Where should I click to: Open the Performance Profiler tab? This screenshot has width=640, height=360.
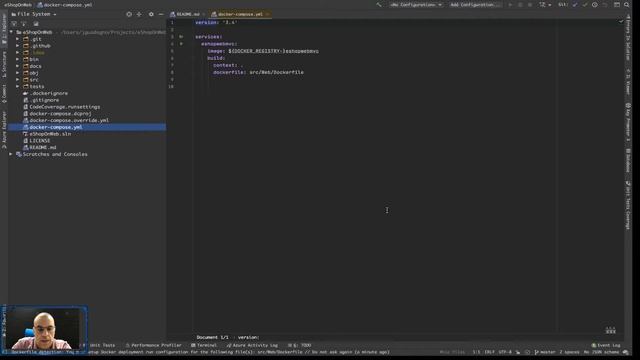[153, 345]
